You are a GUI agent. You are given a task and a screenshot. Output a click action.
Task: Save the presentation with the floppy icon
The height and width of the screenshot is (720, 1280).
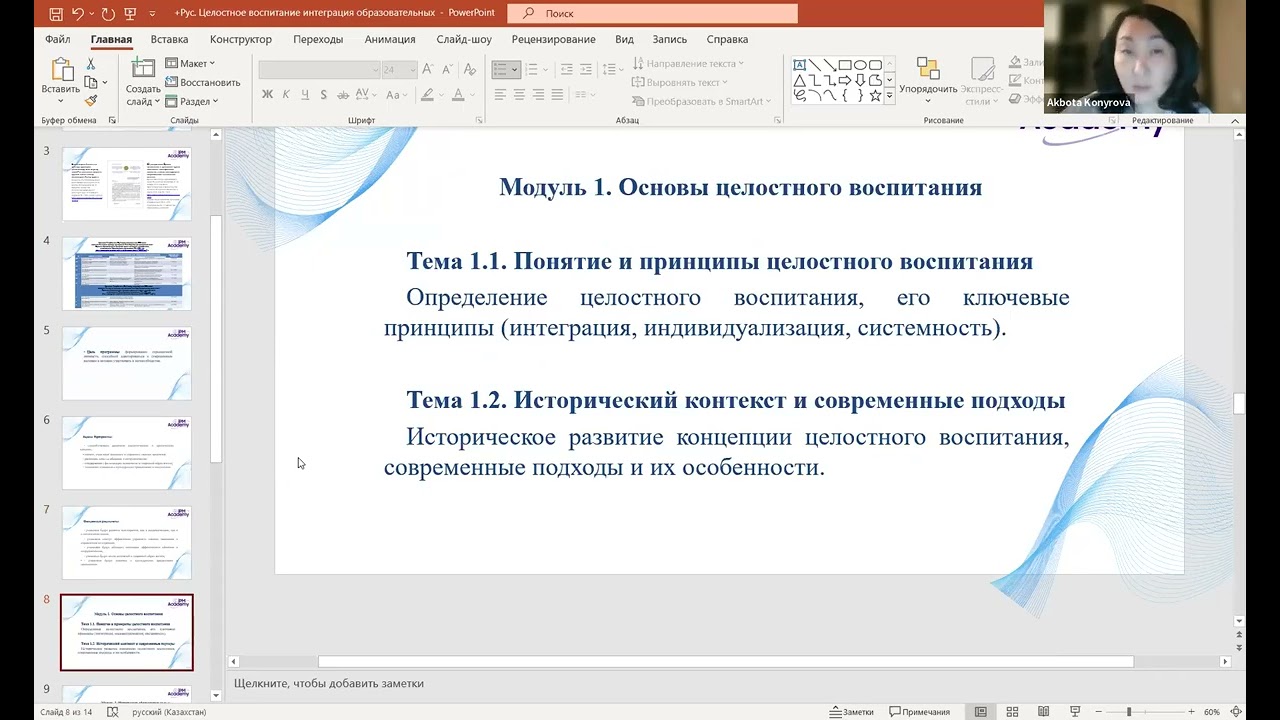[x=56, y=13]
